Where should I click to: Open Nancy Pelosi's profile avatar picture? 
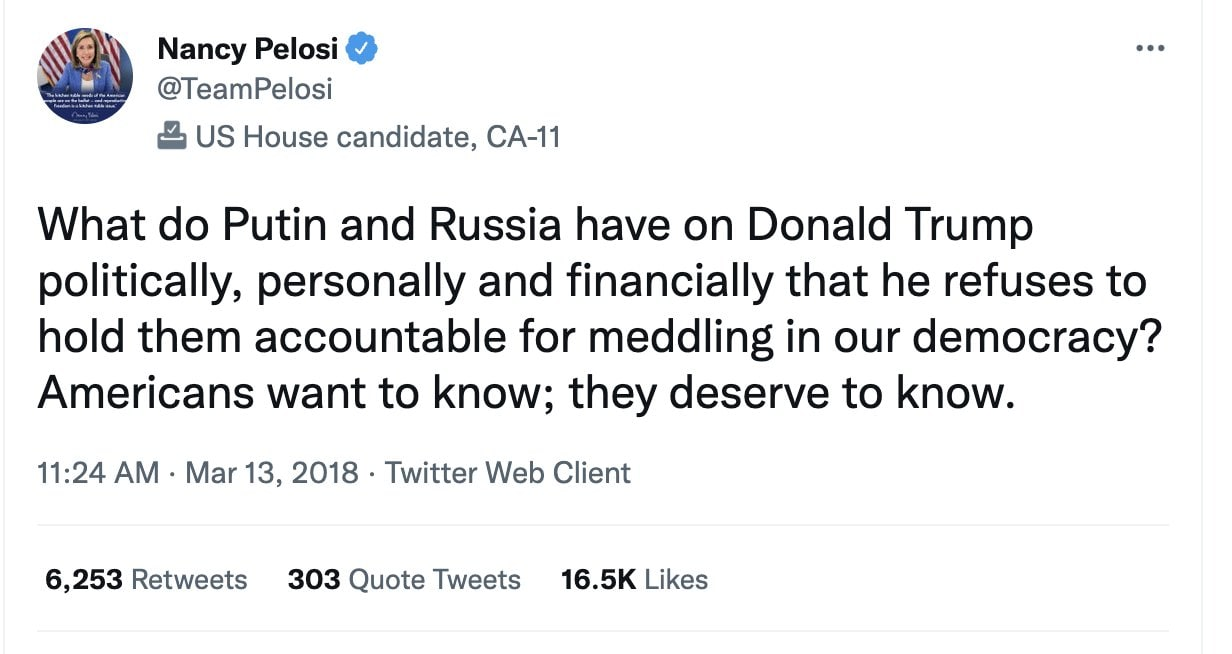(x=85, y=76)
